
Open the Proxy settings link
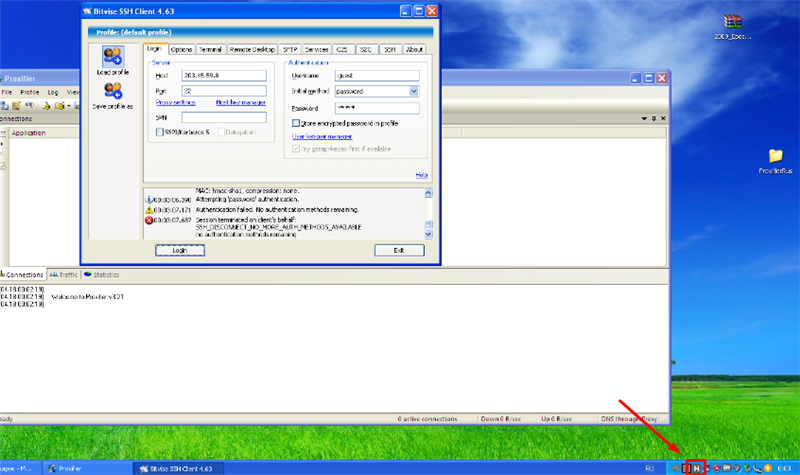coord(176,103)
